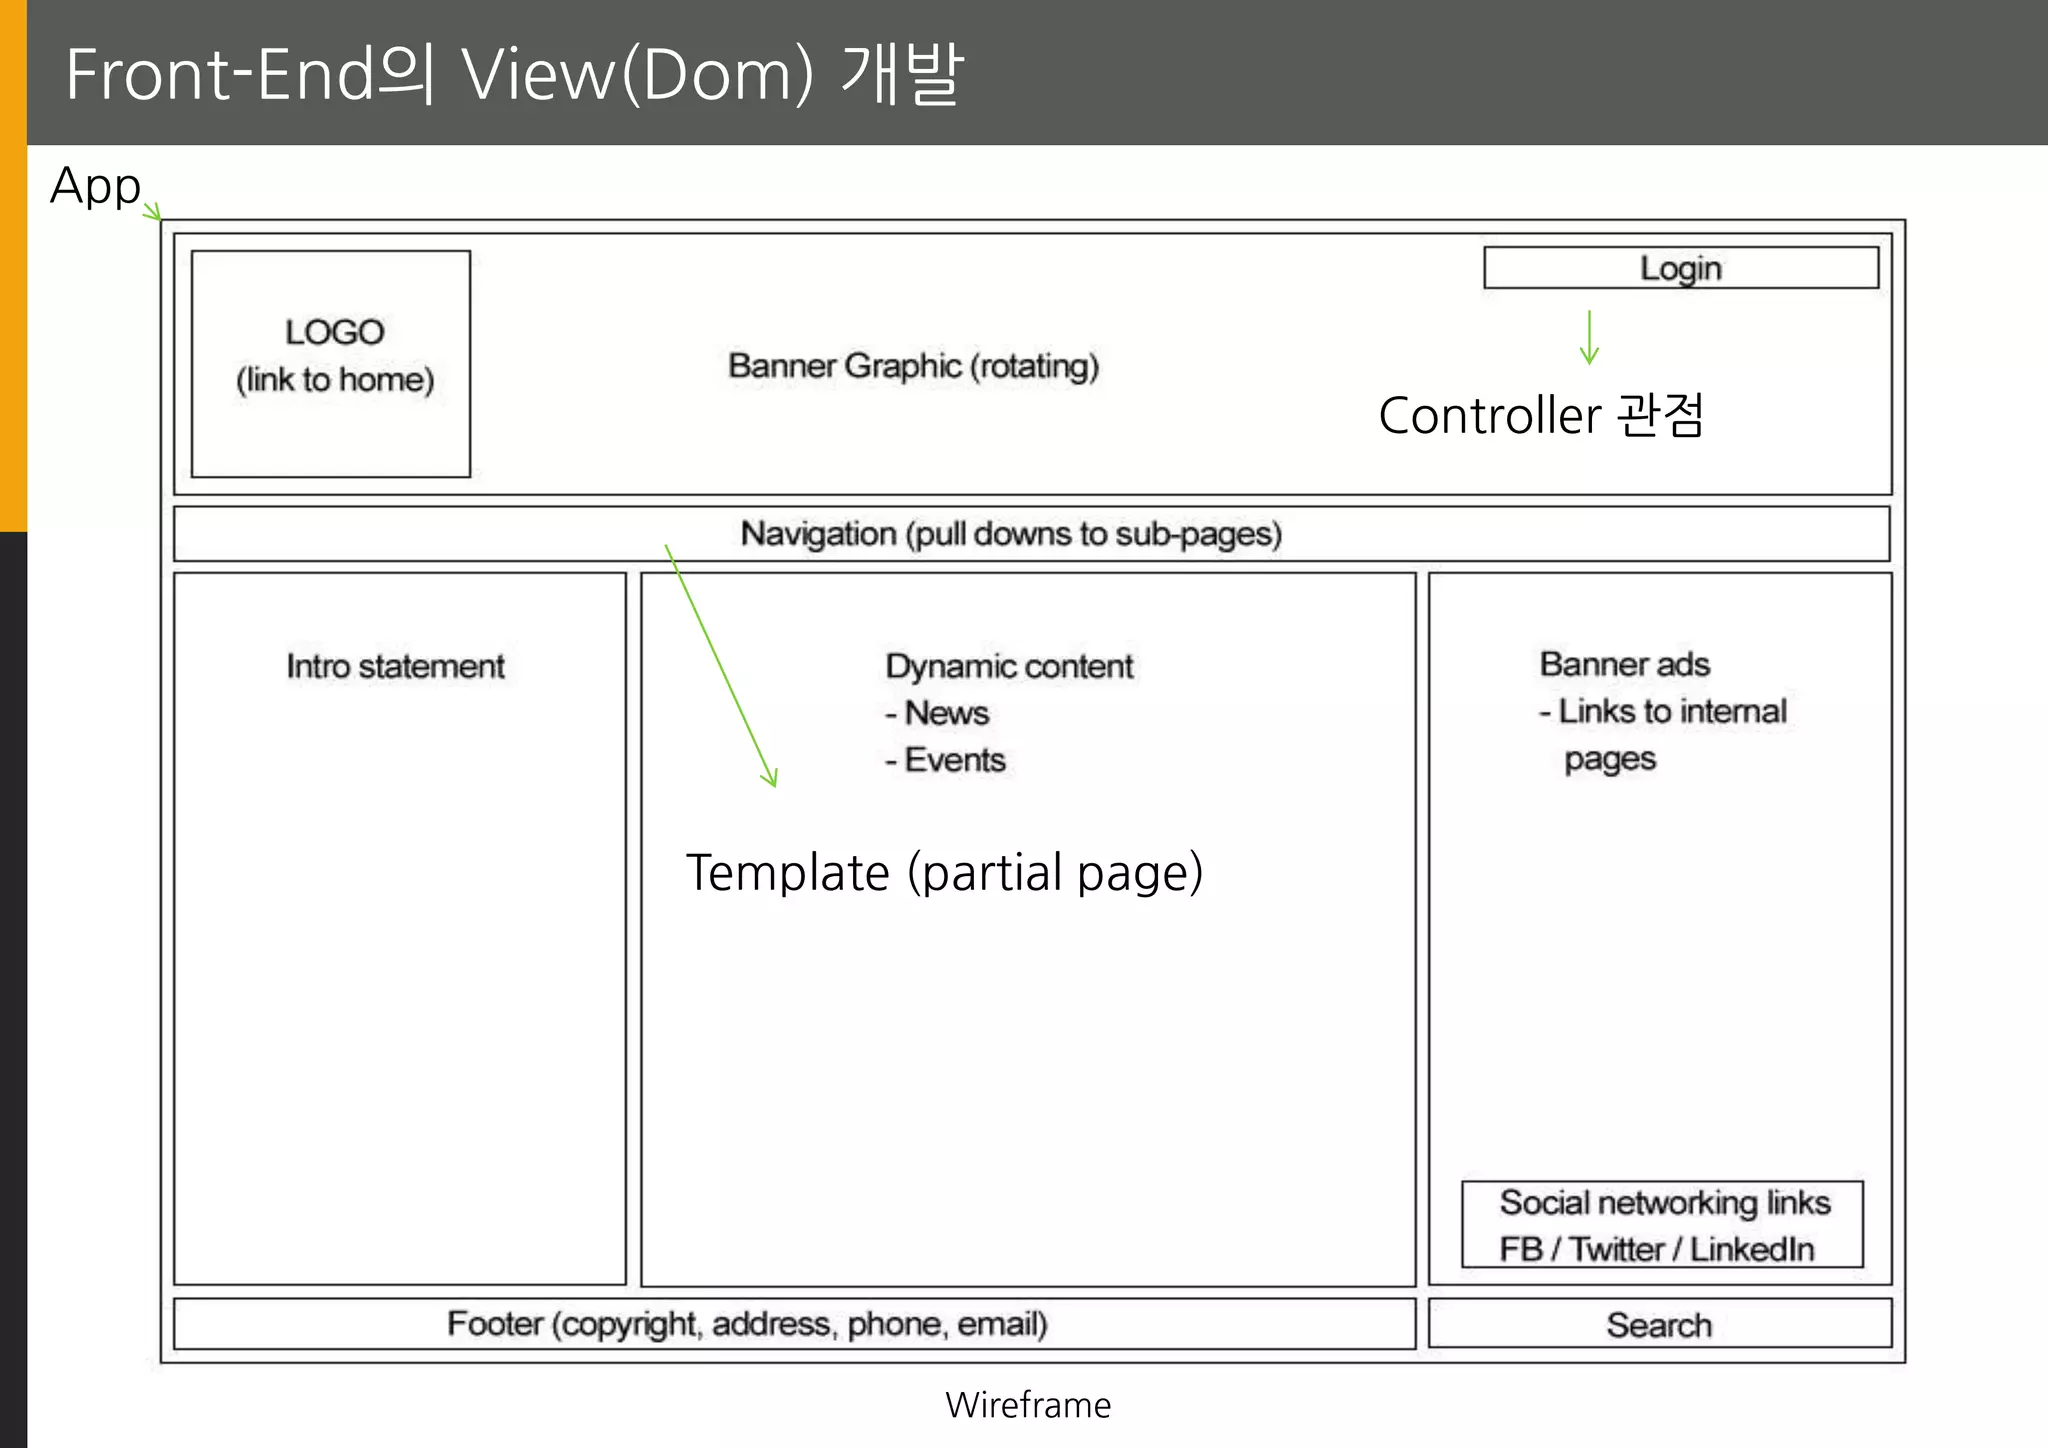Click the 'Template (partial page)' label
Viewport: 2048px width, 1448px height.
click(x=944, y=873)
